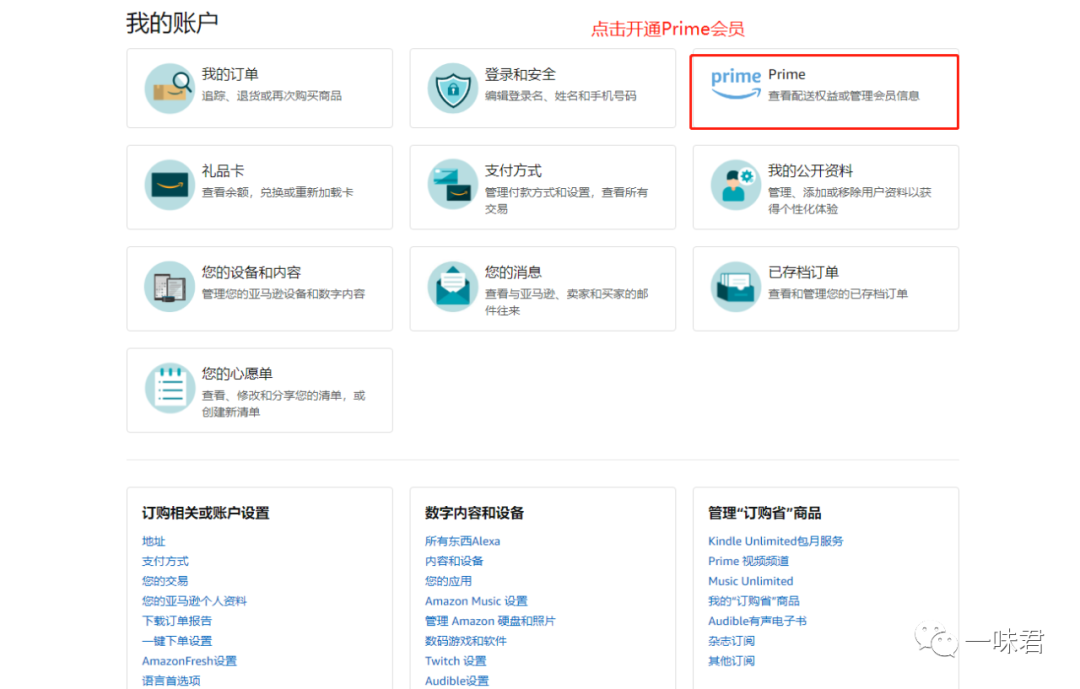Click 查看和管理您的已存档订单 description
The image size is (1080, 689).
(x=838, y=294)
